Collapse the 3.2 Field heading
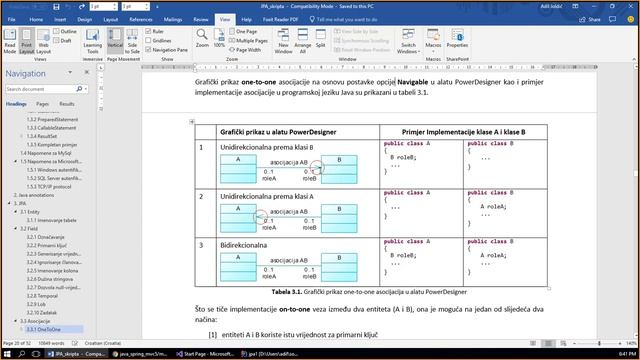 click(x=16, y=229)
